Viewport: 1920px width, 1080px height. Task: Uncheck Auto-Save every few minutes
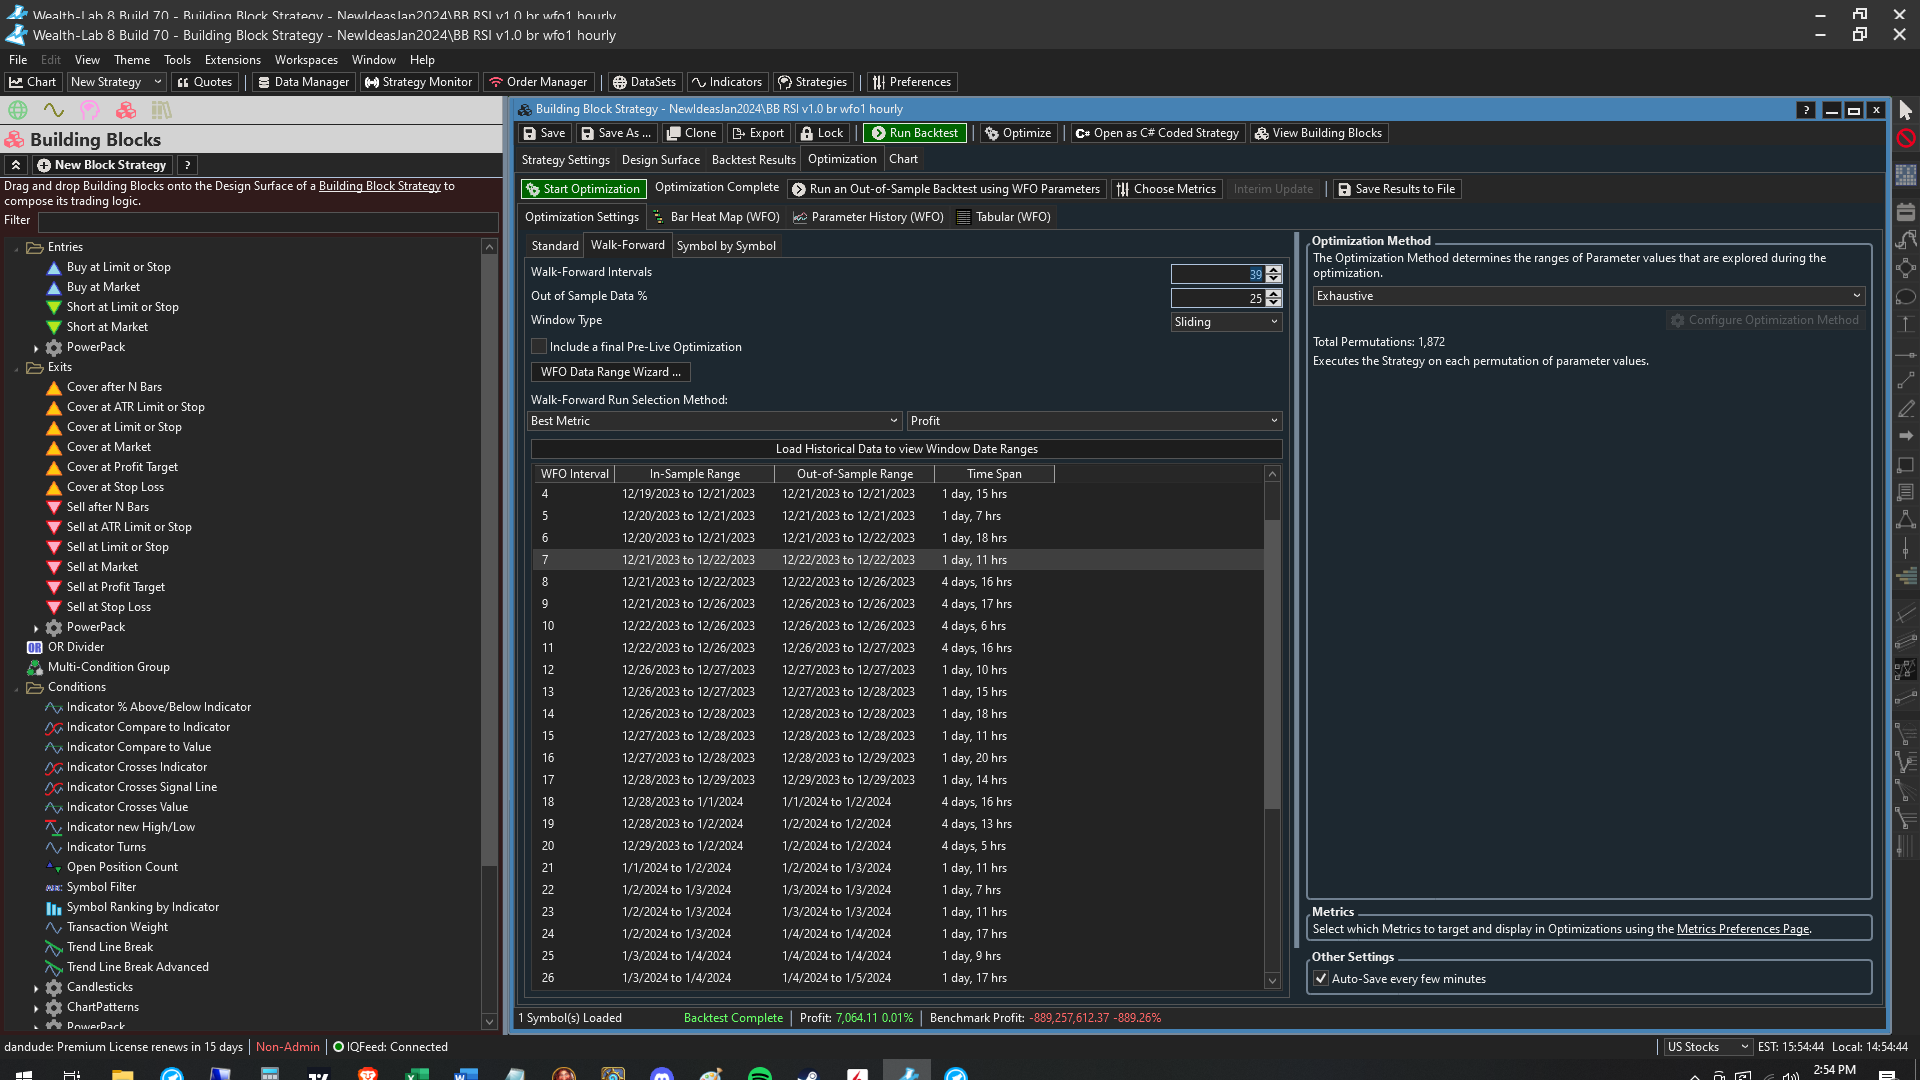click(x=1321, y=979)
